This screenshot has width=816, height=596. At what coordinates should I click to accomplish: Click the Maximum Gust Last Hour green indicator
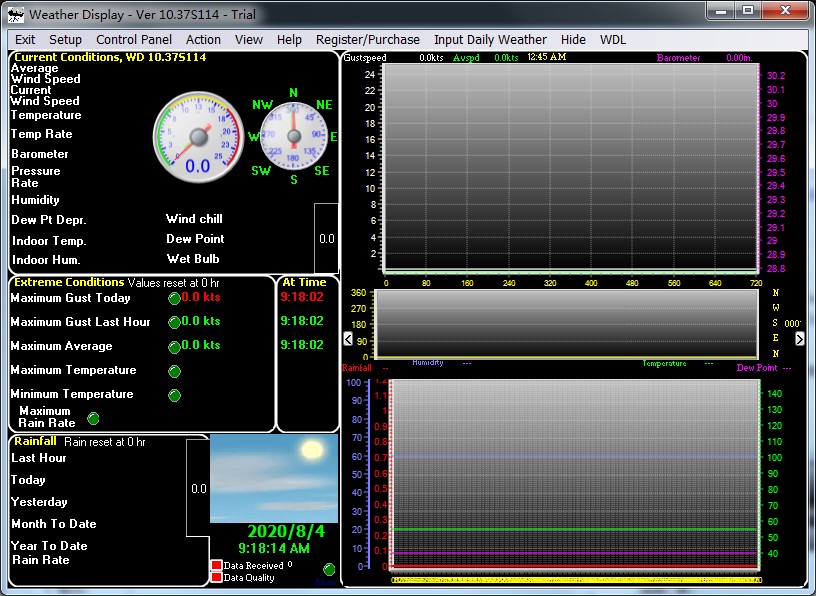click(x=174, y=322)
